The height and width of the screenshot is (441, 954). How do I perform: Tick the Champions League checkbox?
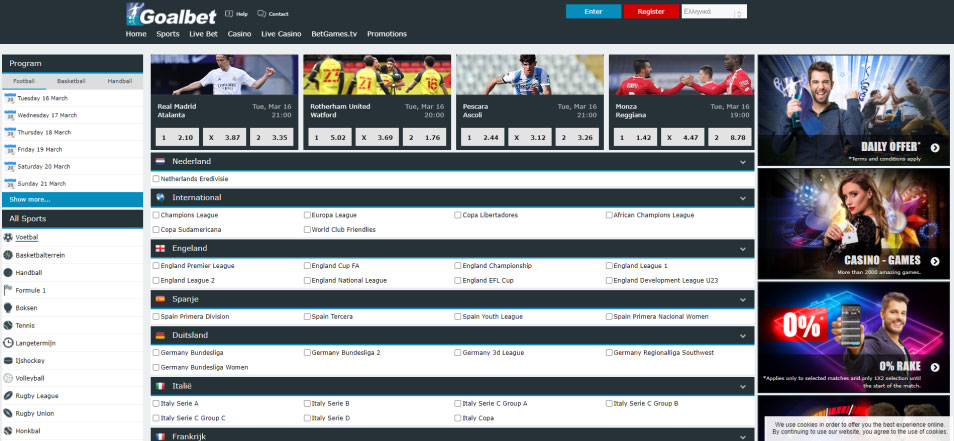(x=156, y=215)
